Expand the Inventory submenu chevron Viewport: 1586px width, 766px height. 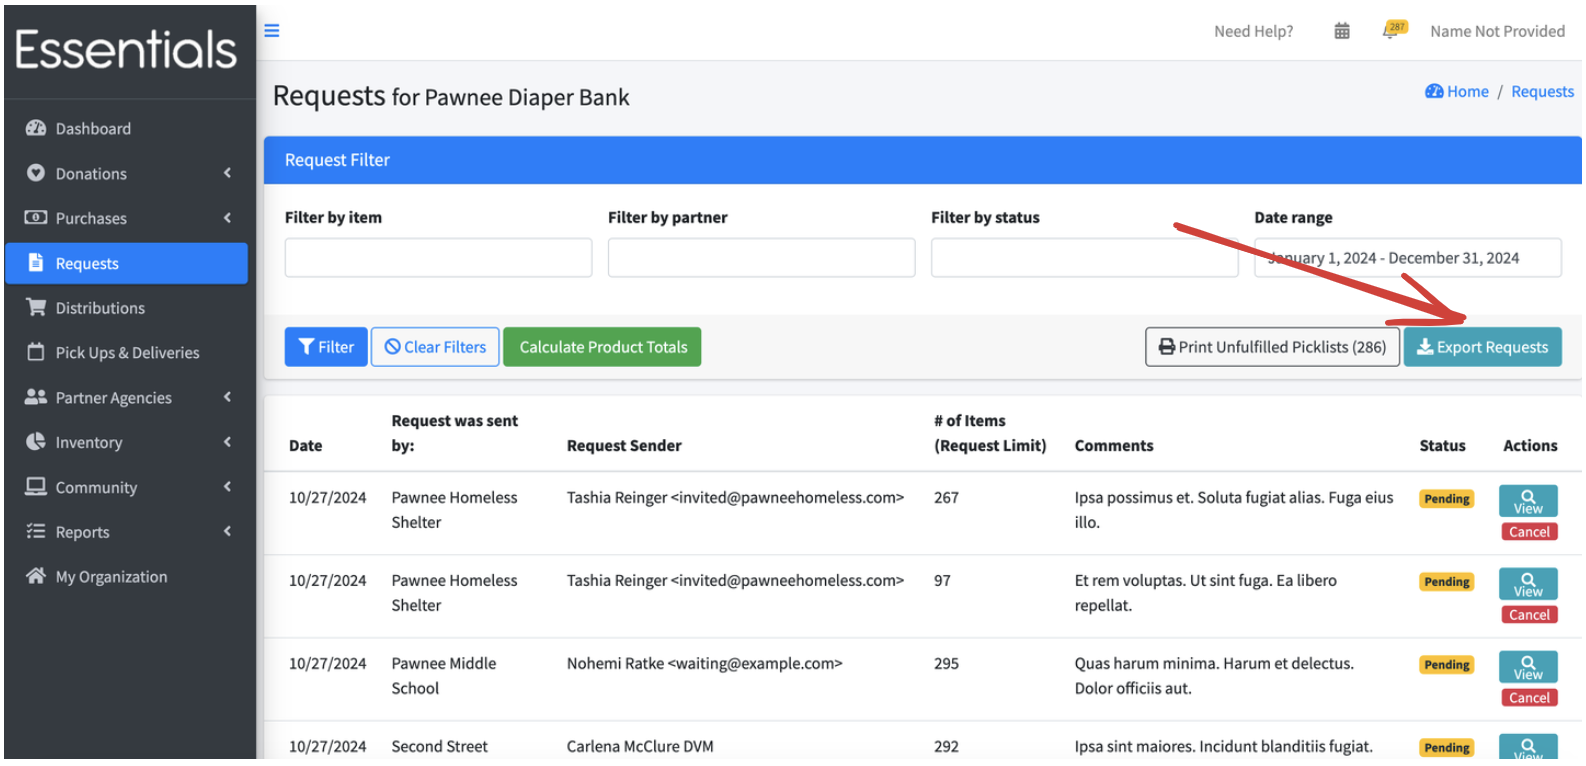tap(228, 442)
